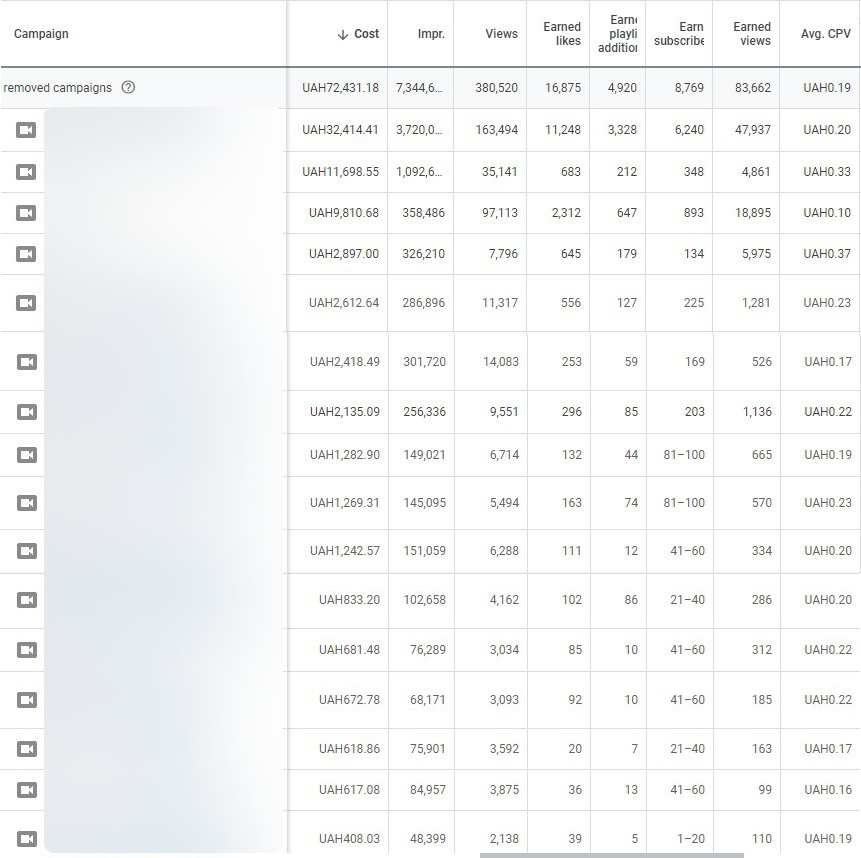Screen dimensions: 861x858
Task: Click the video icon in the UAH618.86 row
Action: 27,749
